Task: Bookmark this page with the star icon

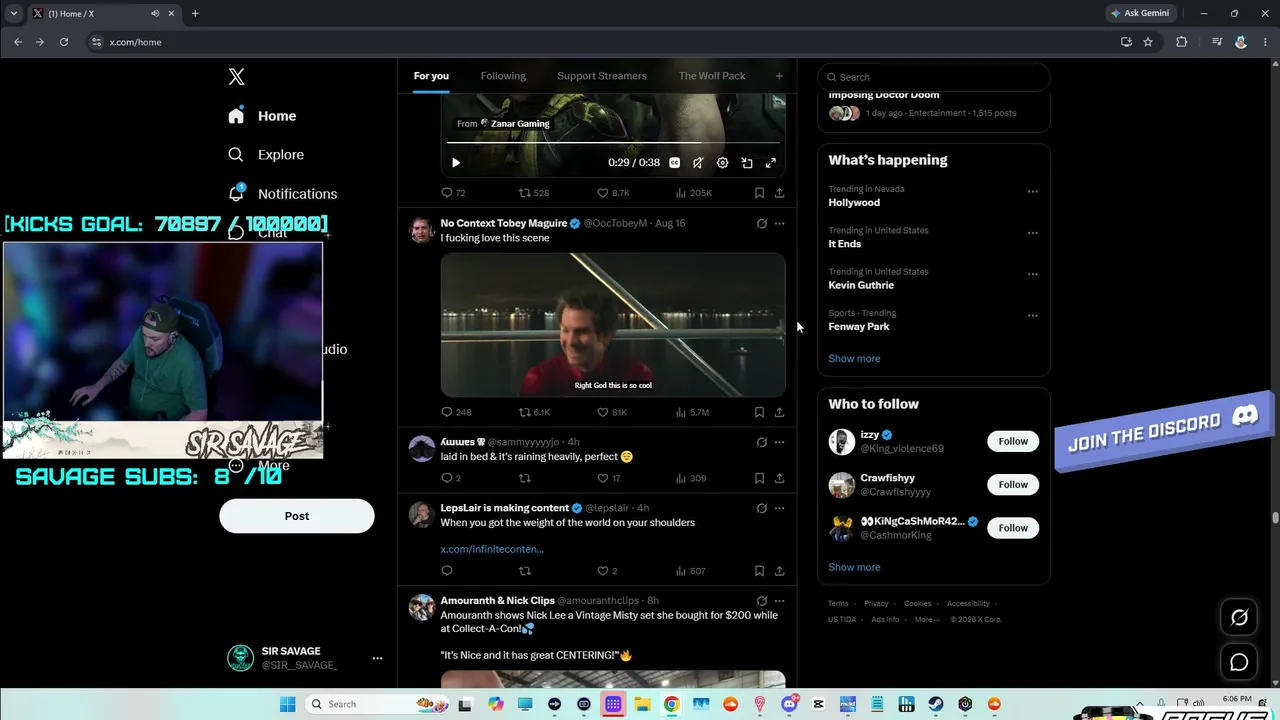Action: (x=1148, y=42)
